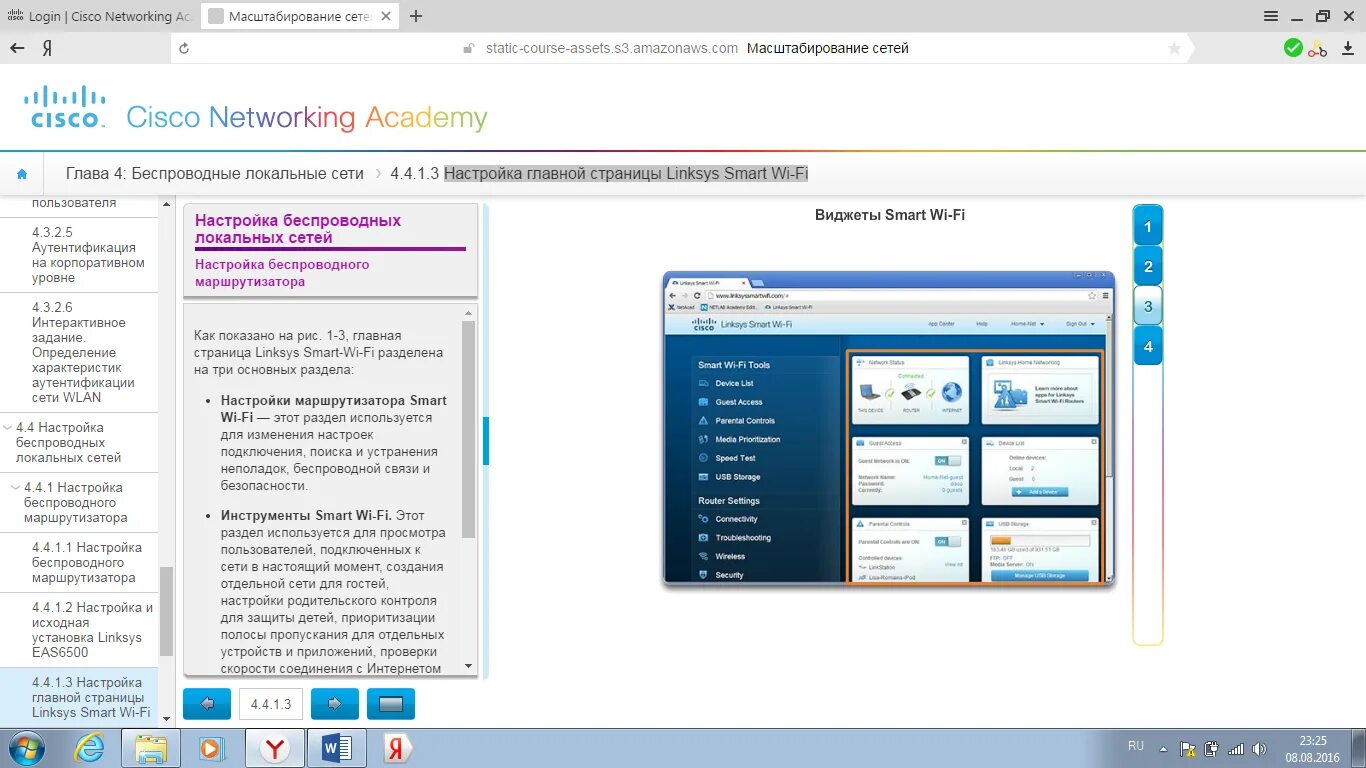This screenshot has width=1366, height=768.
Task: Click the content text scrollbar down arrow
Action: click(x=468, y=666)
